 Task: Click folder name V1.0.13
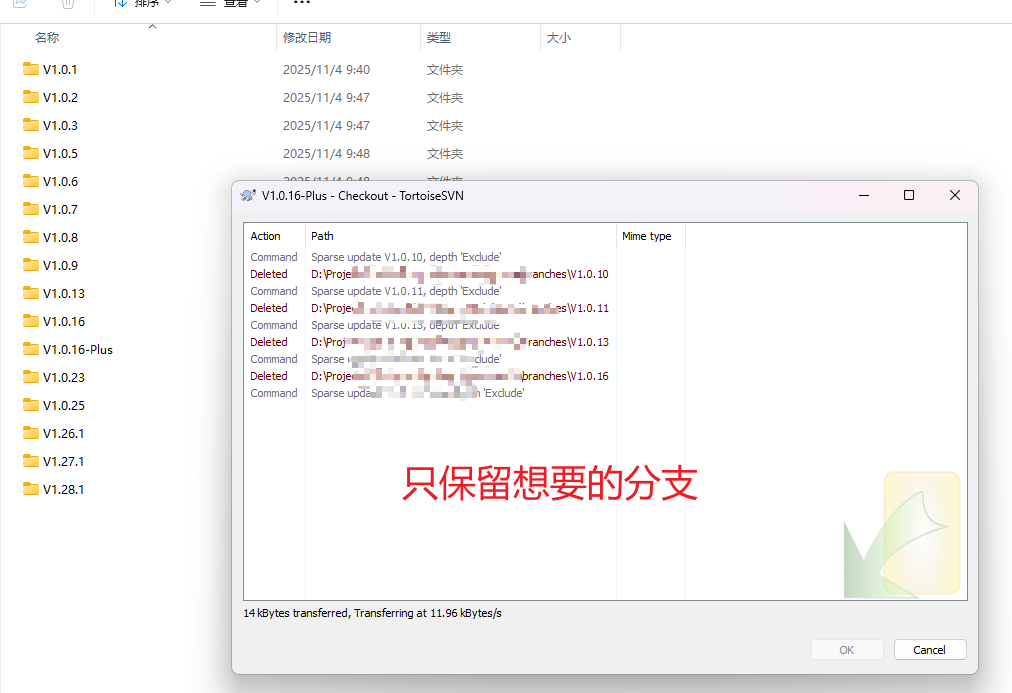[64, 294]
